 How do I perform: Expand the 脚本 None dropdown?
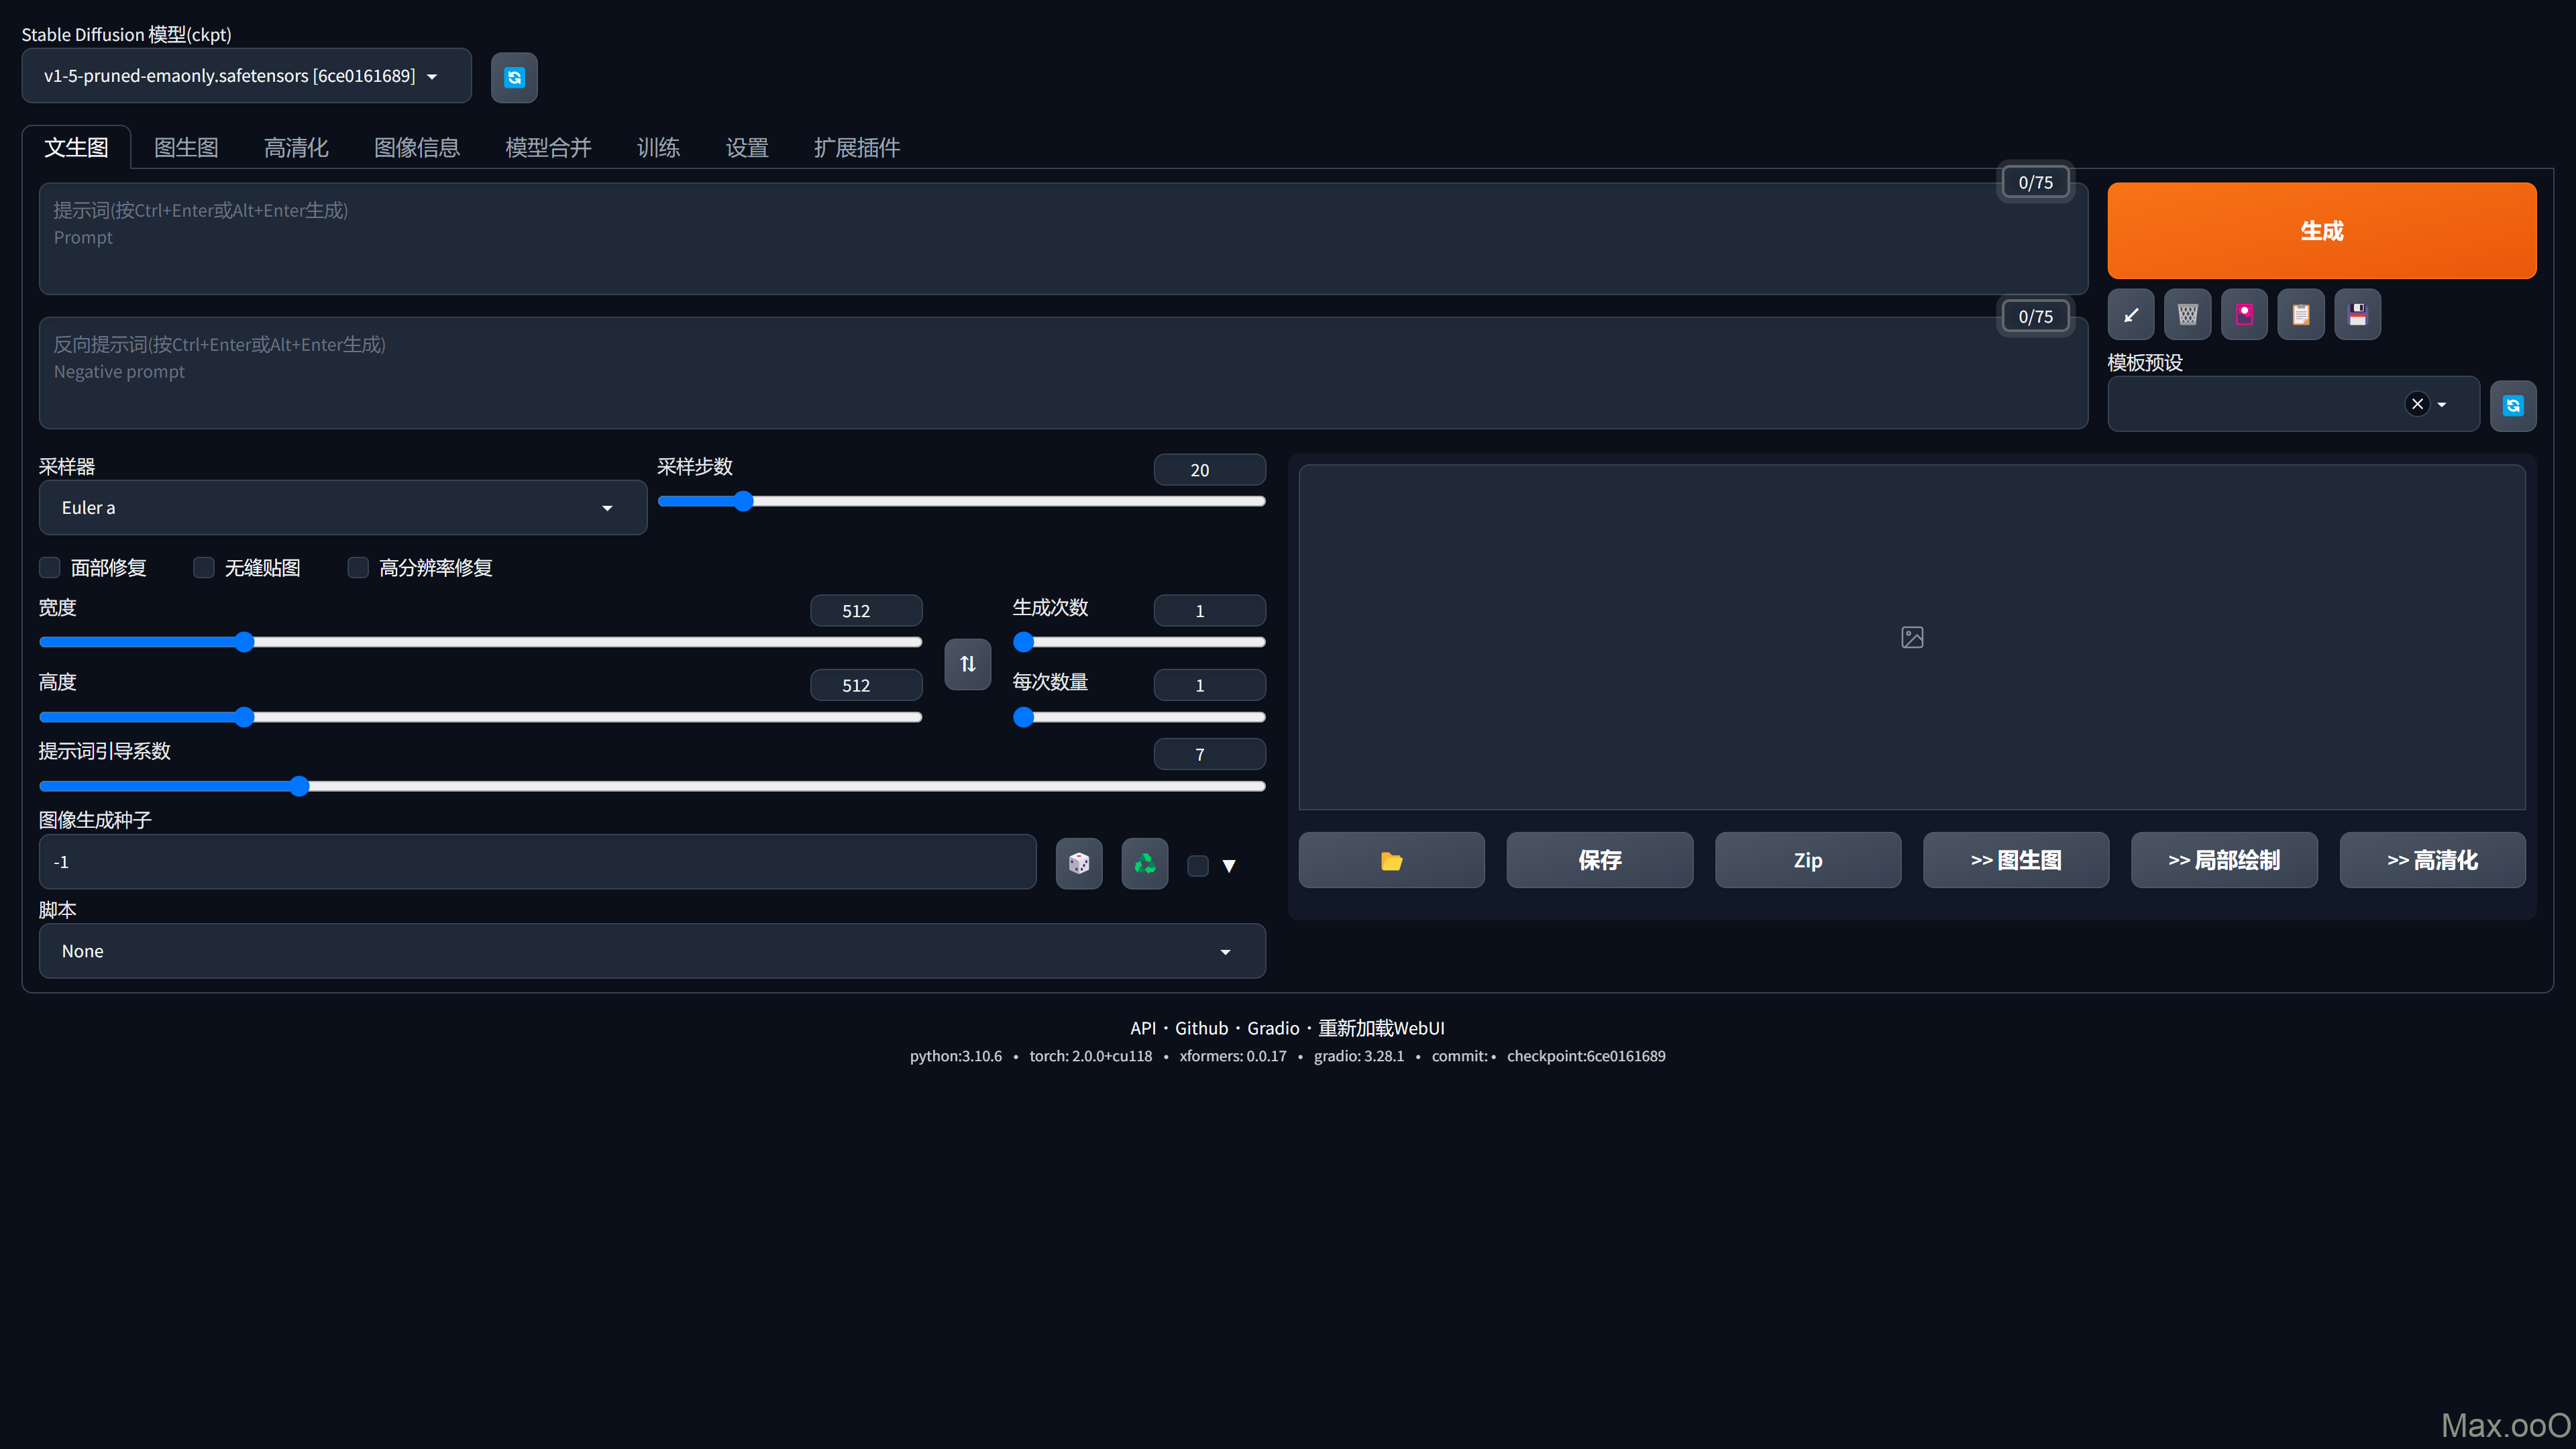point(651,951)
